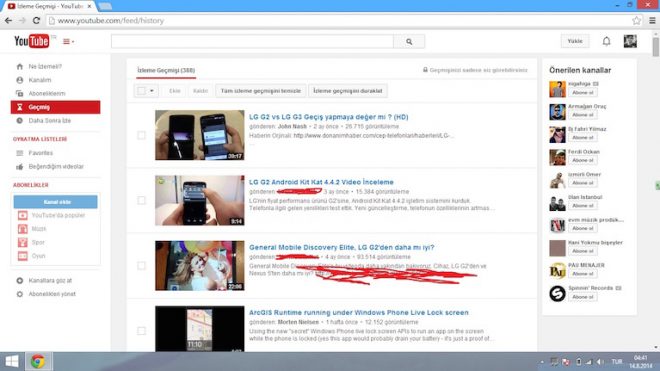Reload the page
The width and height of the screenshot is (660, 371).
[x=36, y=20]
